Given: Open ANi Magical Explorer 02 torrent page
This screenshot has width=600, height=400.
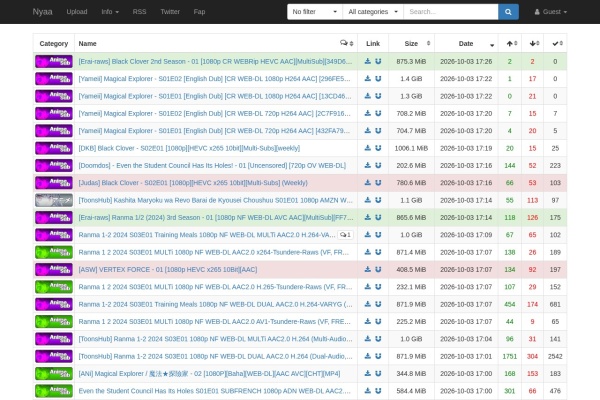Looking at the screenshot, I should tap(209, 374).
